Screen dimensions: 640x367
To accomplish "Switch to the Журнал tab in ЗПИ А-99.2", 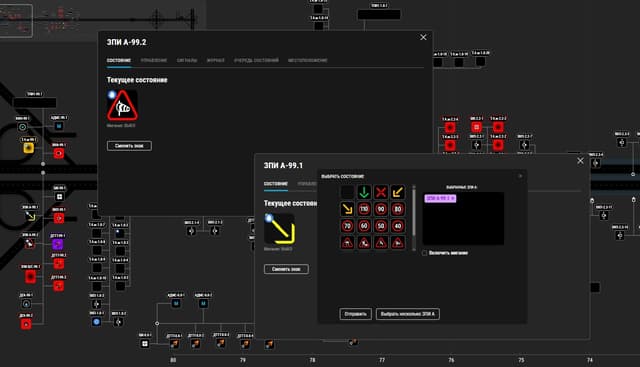I will pyautogui.click(x=216, y=60).
